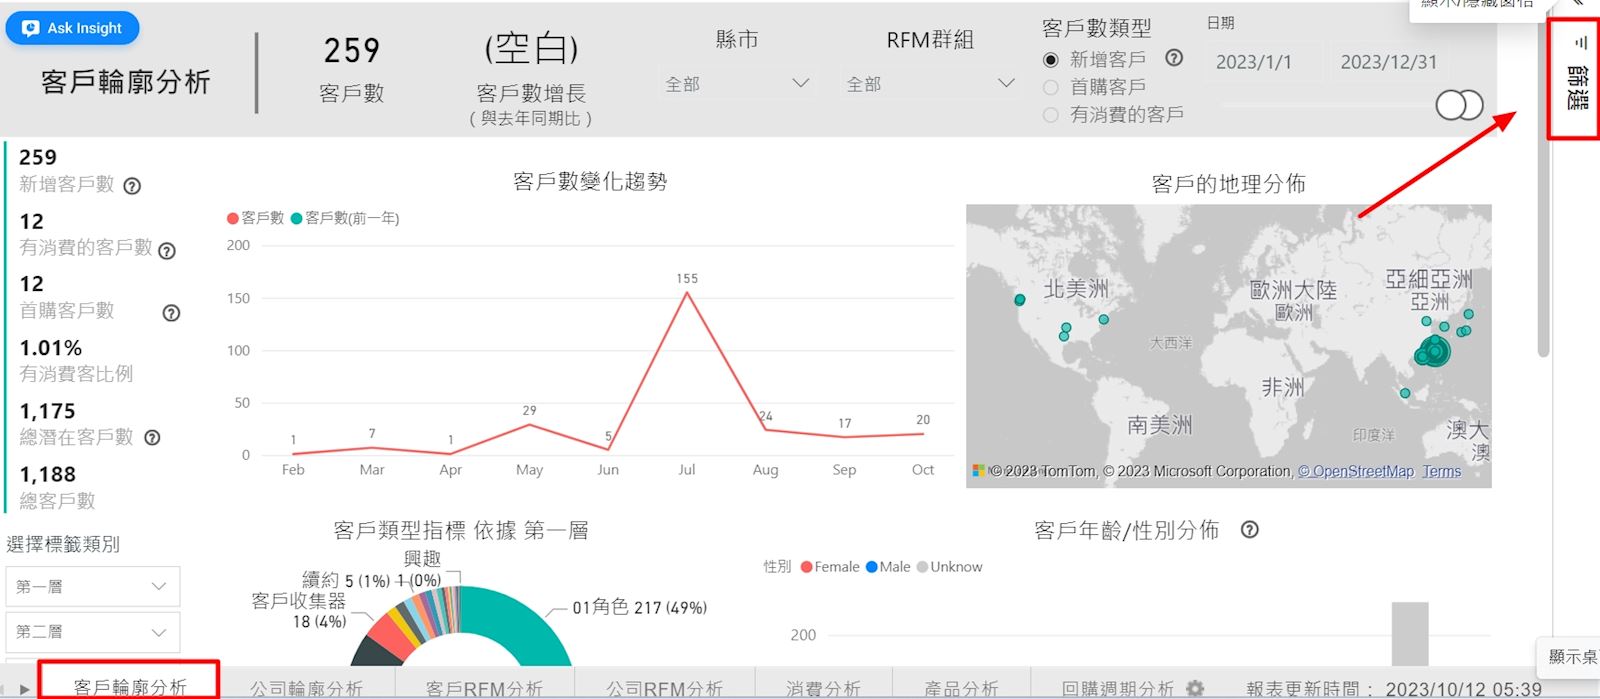This screenshot has width=1600, height=699.
Task: Switch to the 消費分析 tab
Action: pyautogui.click(x=823, y=688)
